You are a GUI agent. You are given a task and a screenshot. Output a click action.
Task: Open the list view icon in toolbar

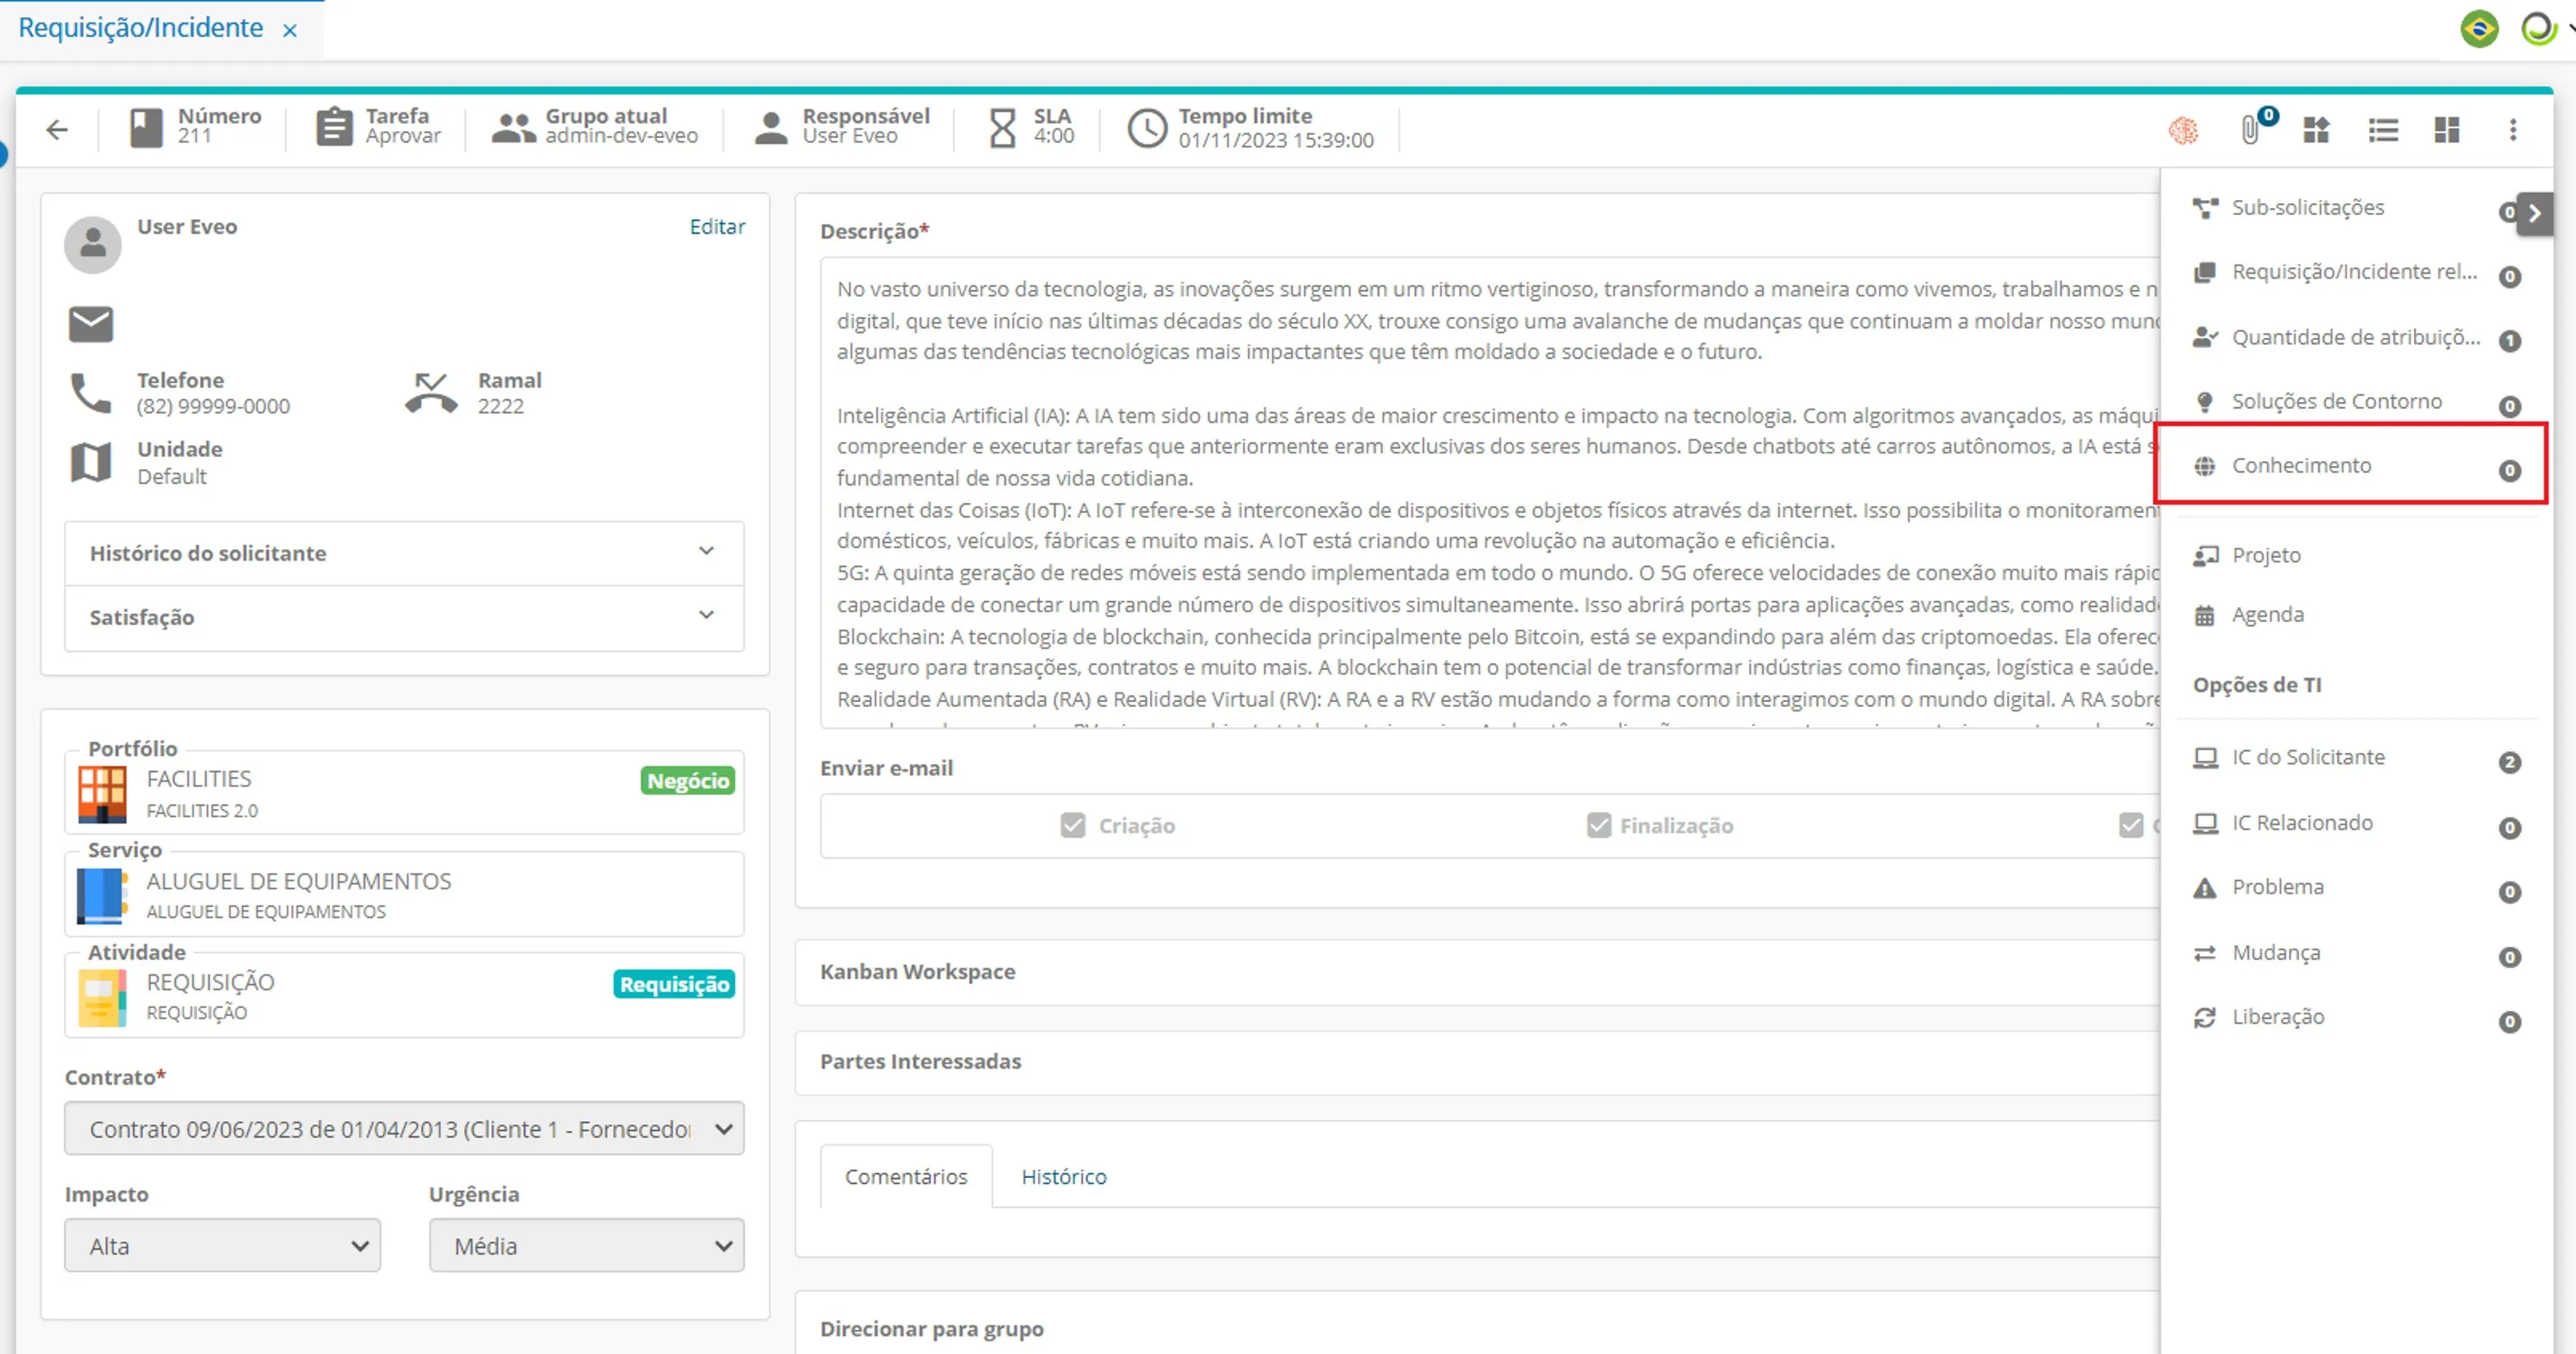[x=2383, y=130]
